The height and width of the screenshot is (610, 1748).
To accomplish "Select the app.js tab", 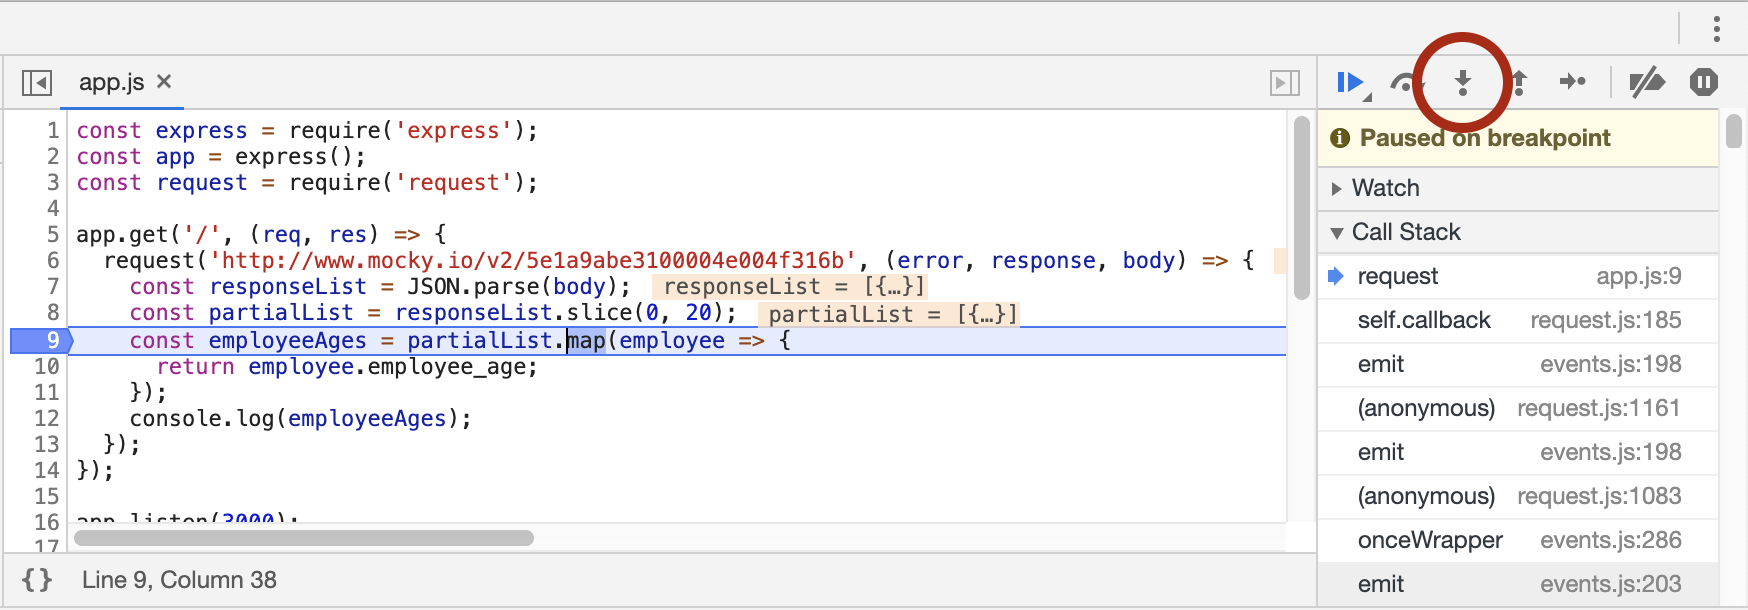I will [112, 82].
